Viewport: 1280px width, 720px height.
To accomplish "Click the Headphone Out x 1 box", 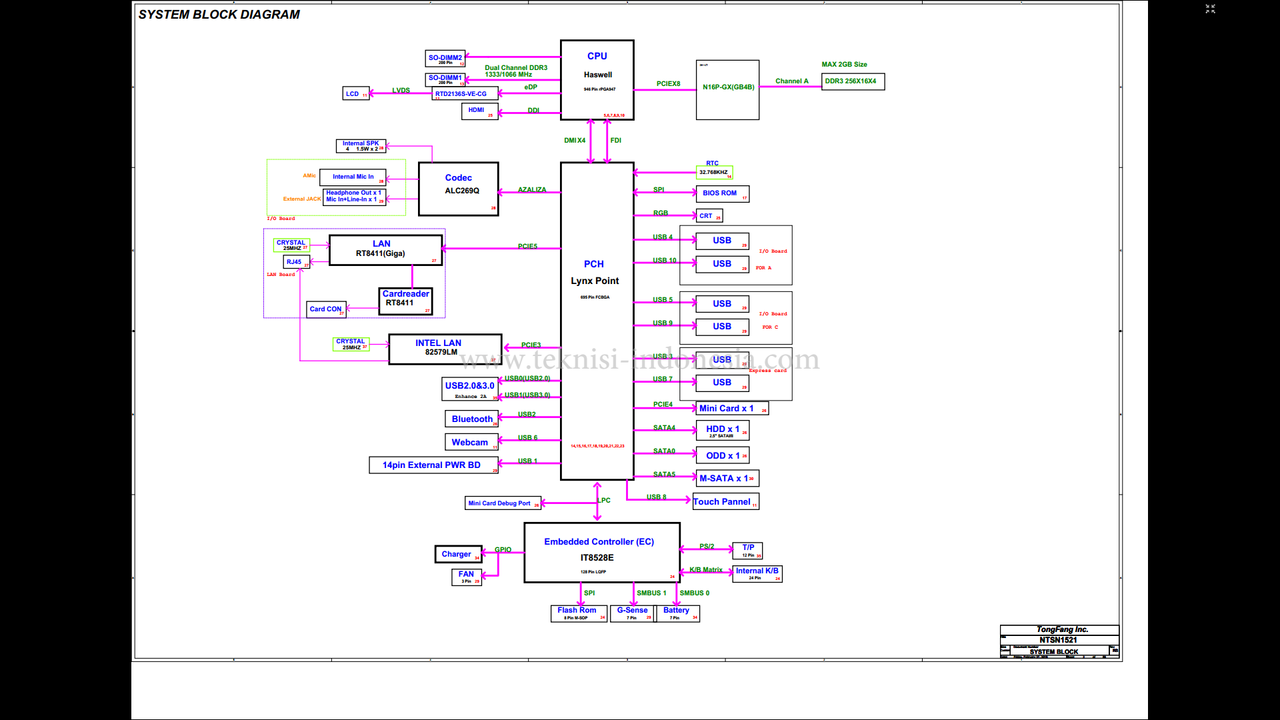I will tap(355, 196).
